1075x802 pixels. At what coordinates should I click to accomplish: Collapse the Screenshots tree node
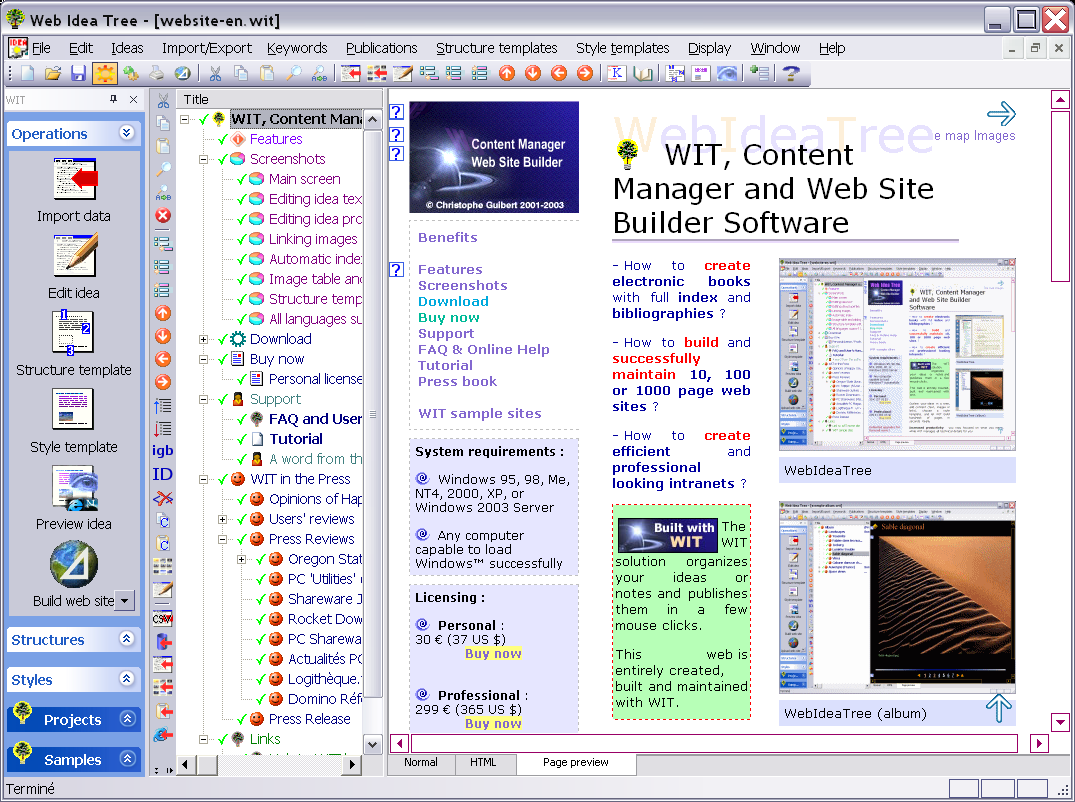[204, 159]
